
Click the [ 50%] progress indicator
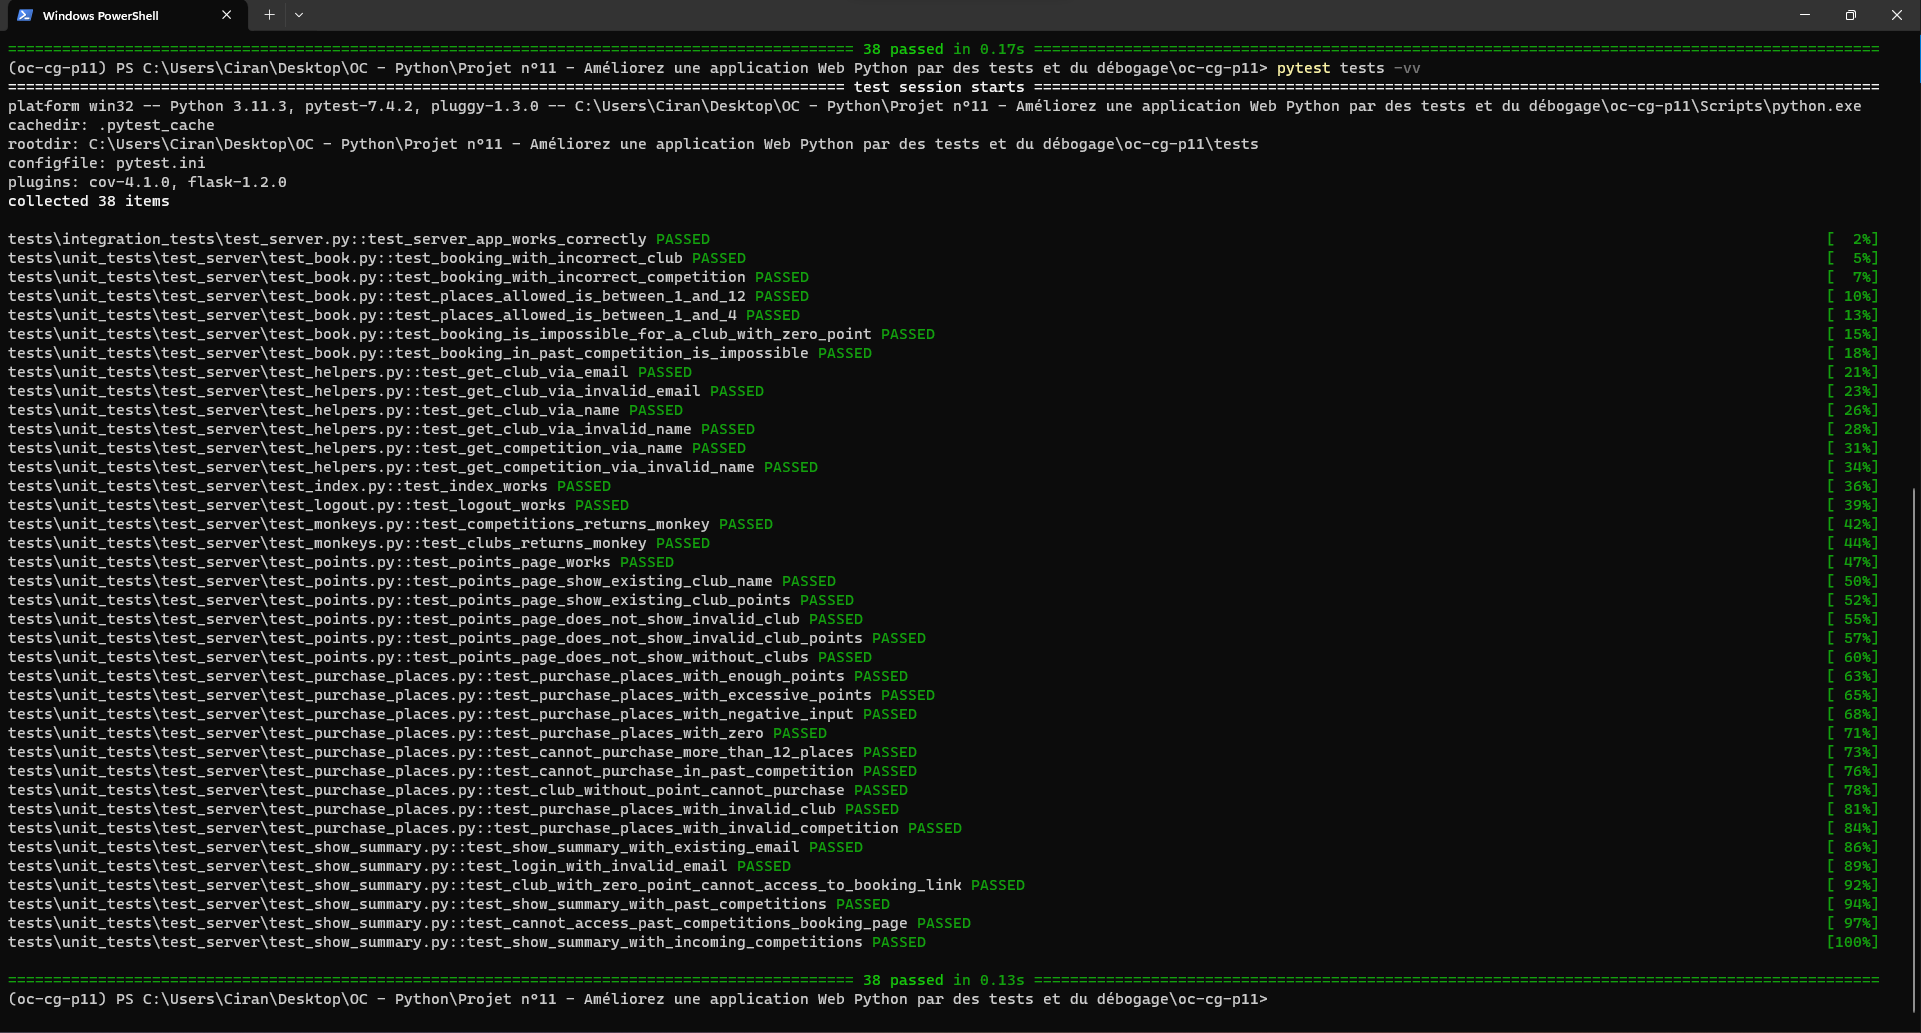click(x=1852, y=581)
